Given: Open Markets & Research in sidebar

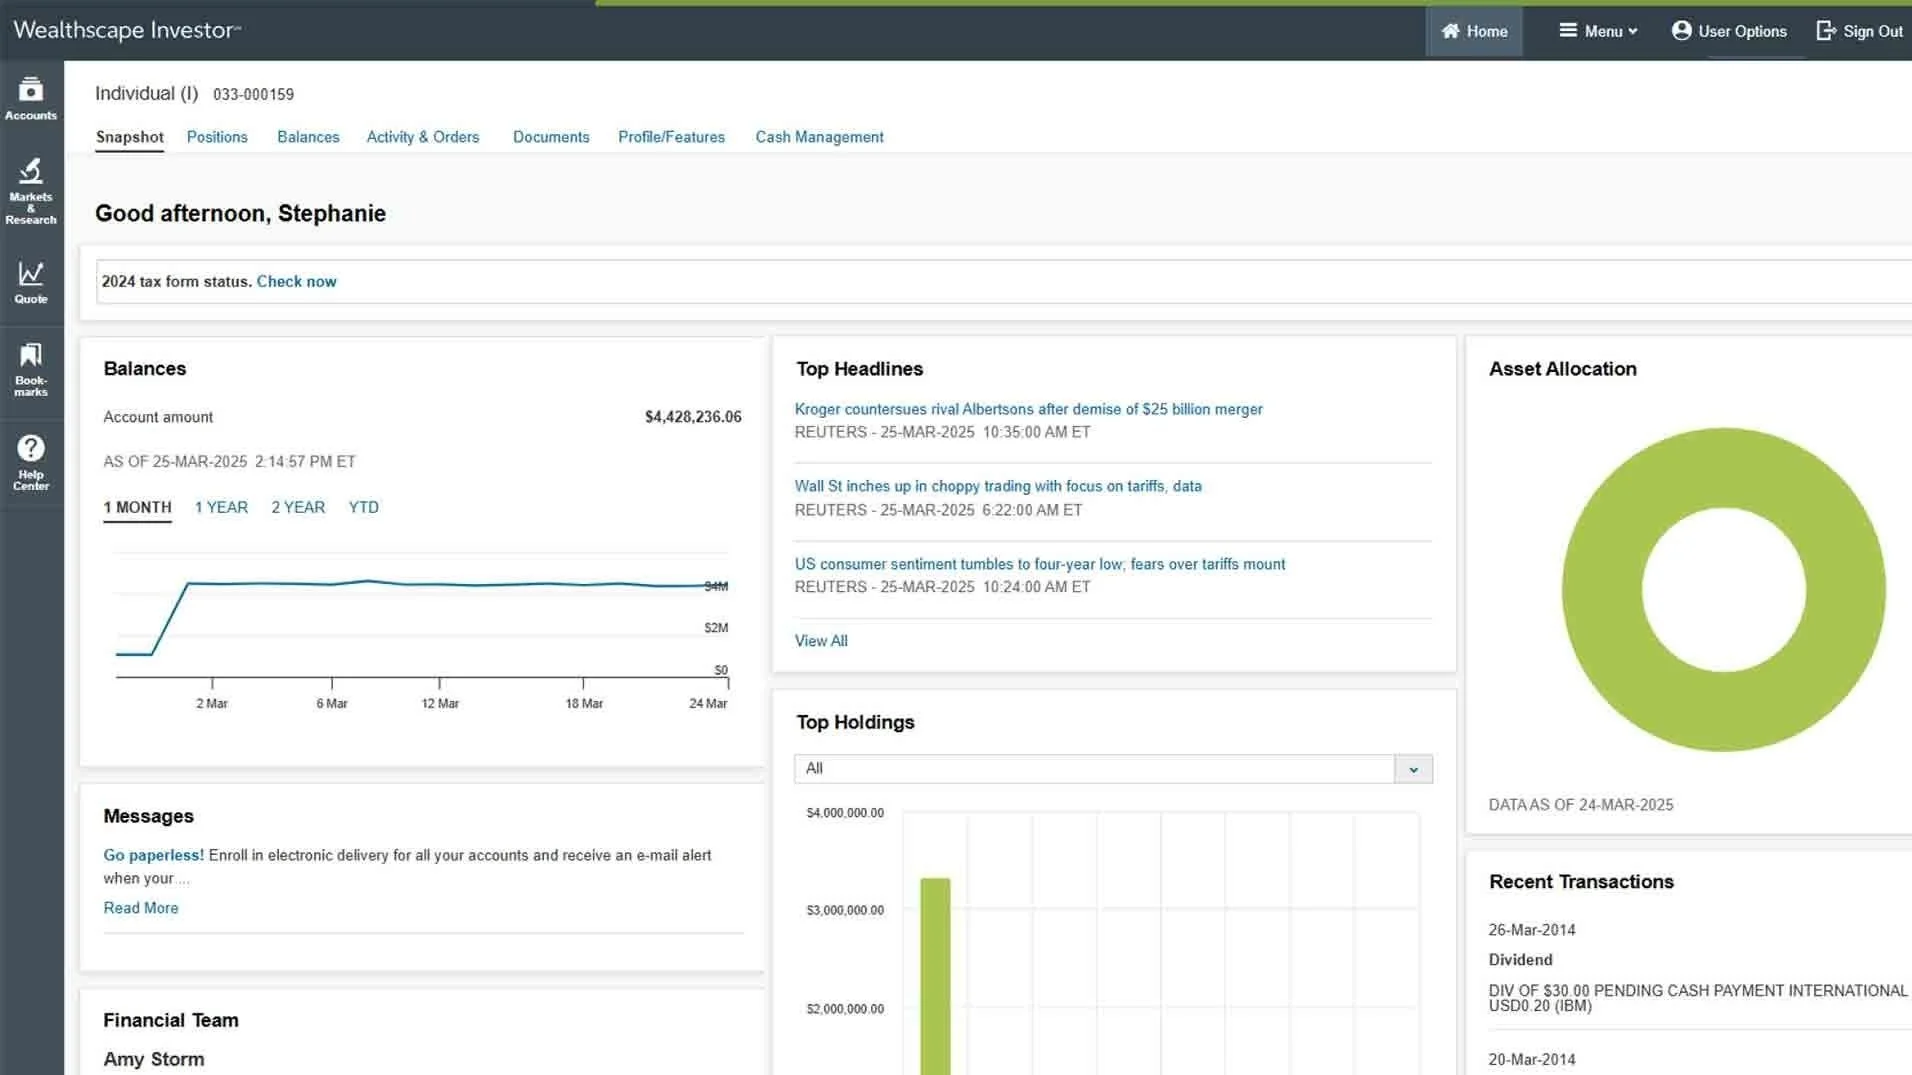Looking at the screenshot, I should pos(31,191).
